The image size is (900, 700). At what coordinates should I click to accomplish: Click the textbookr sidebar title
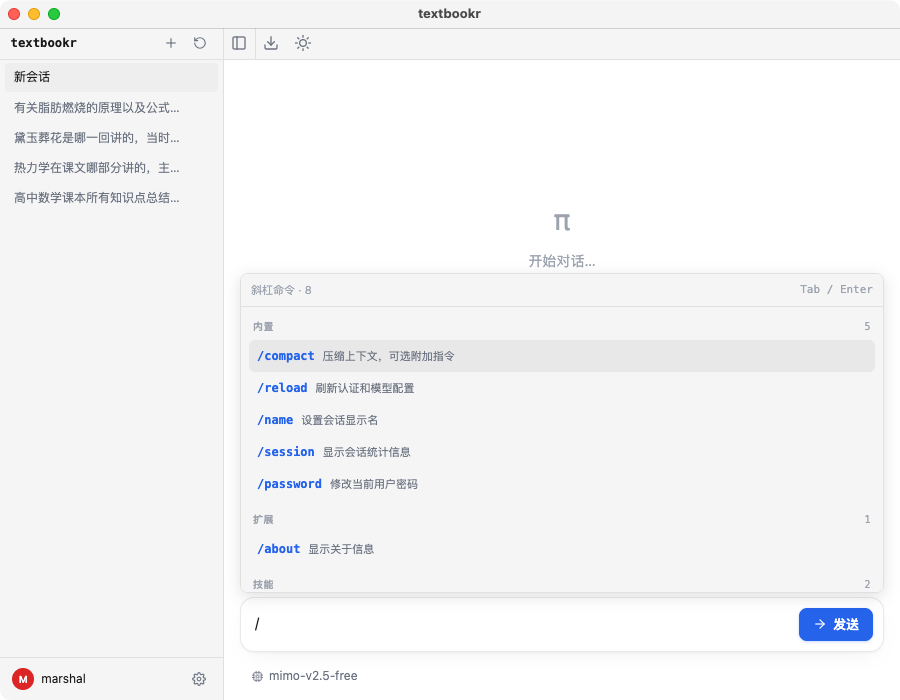pos(44,43)
